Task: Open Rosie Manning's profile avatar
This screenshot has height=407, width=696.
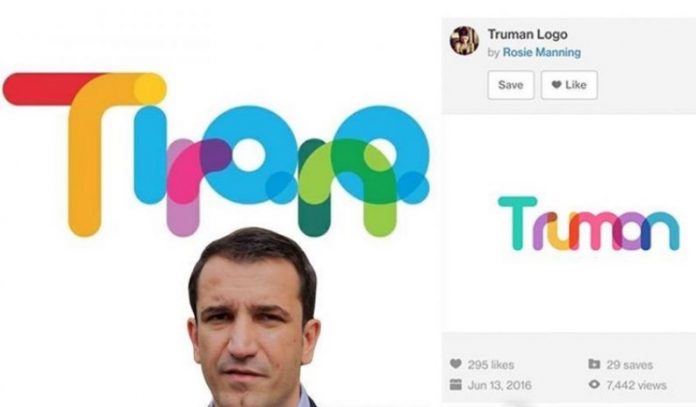Action: pos(464,41)
